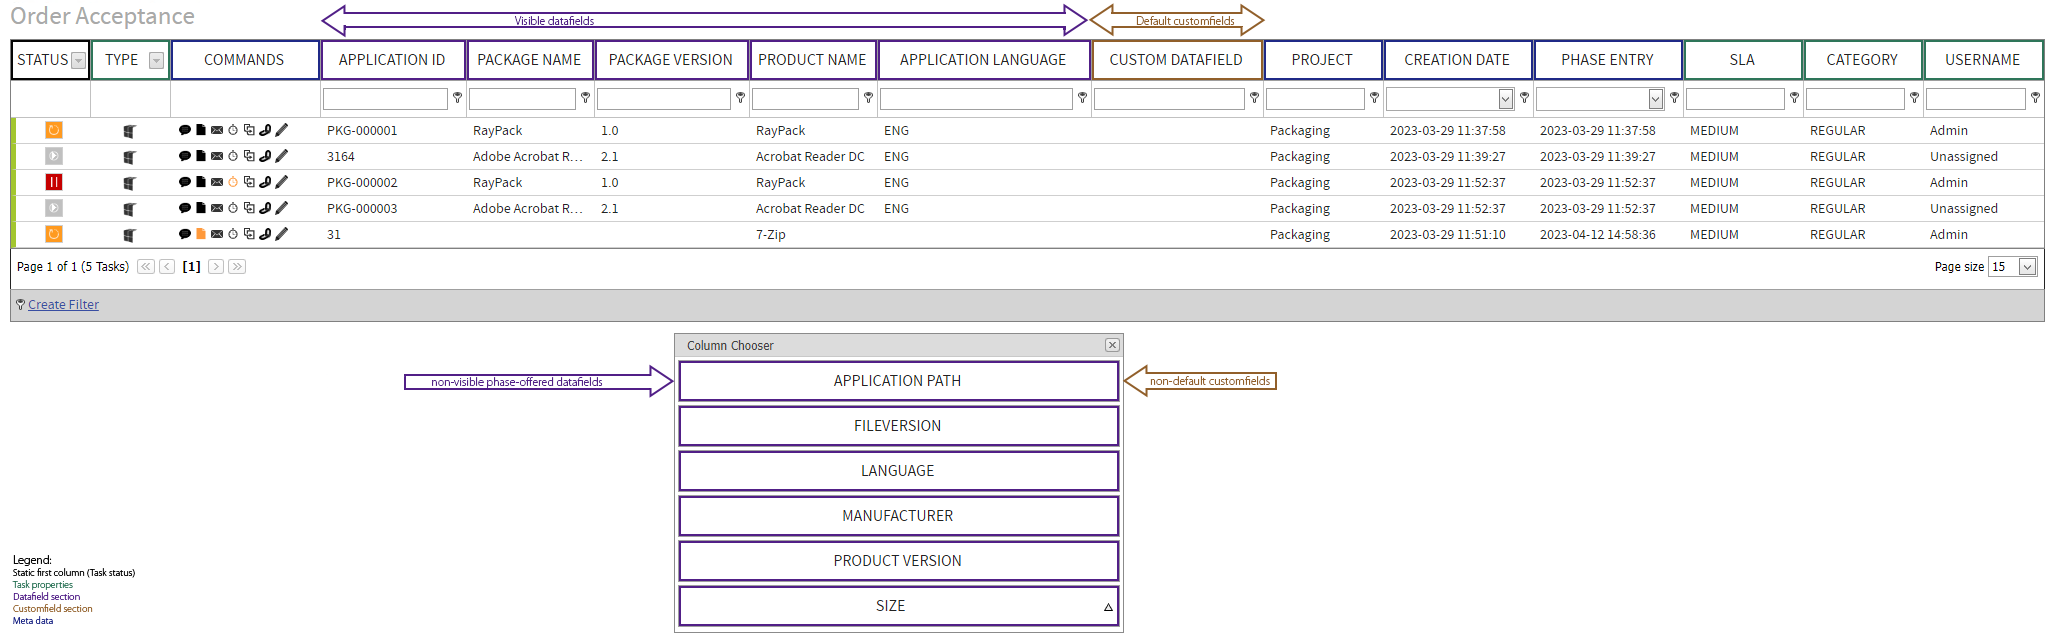Click Package Version filter input field
This screenshot has width=2051, height=639.
pyautogui.click(x=664, y=99)
